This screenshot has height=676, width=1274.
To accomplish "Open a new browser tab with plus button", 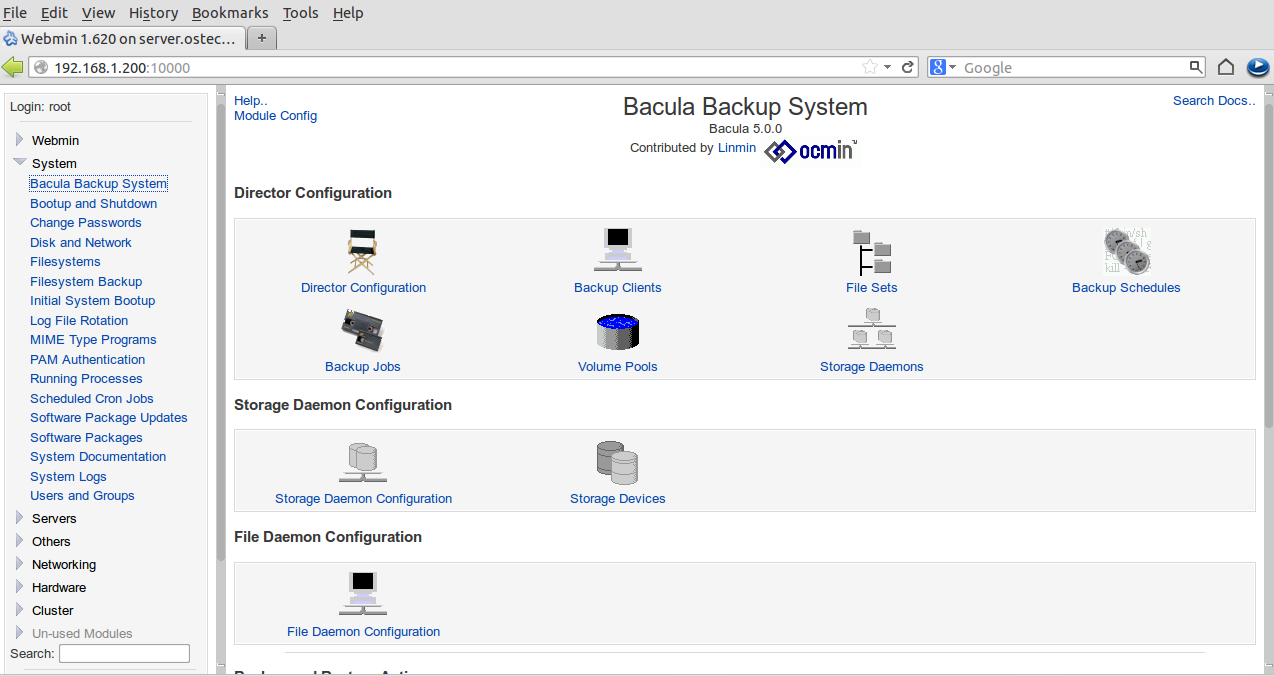I will click(x=262, y=38).
